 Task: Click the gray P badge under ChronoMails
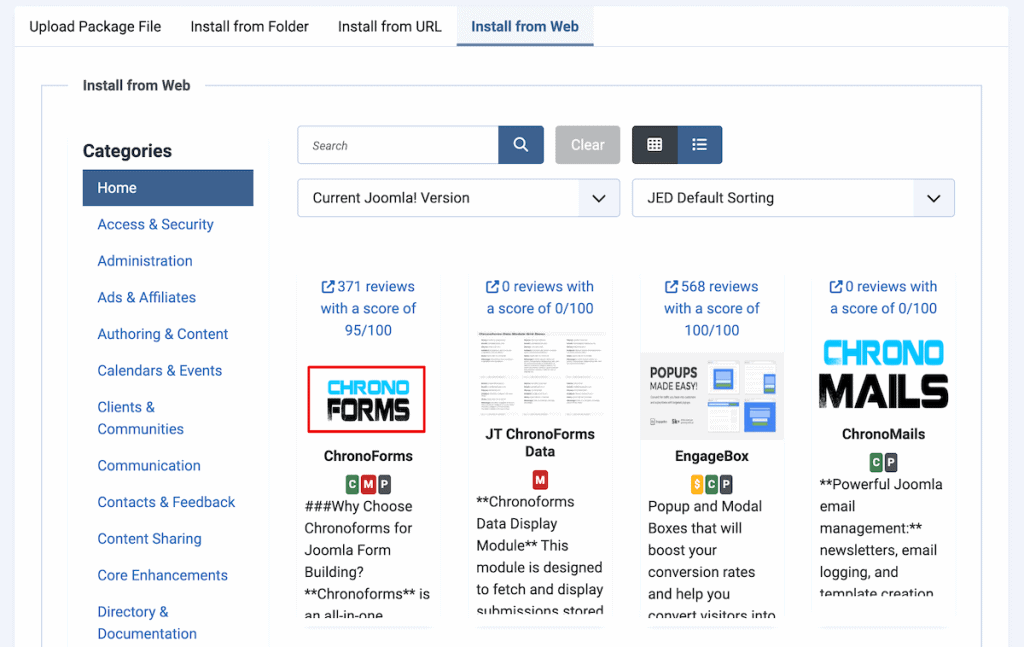pyautogui.click(x=891, y=462)
